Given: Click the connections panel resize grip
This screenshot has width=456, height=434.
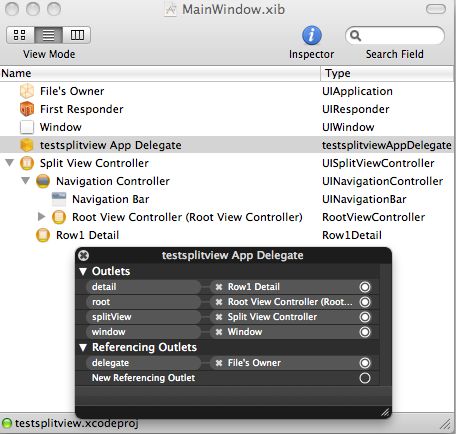Looking at the screenshot, I should tap(385, 412).
